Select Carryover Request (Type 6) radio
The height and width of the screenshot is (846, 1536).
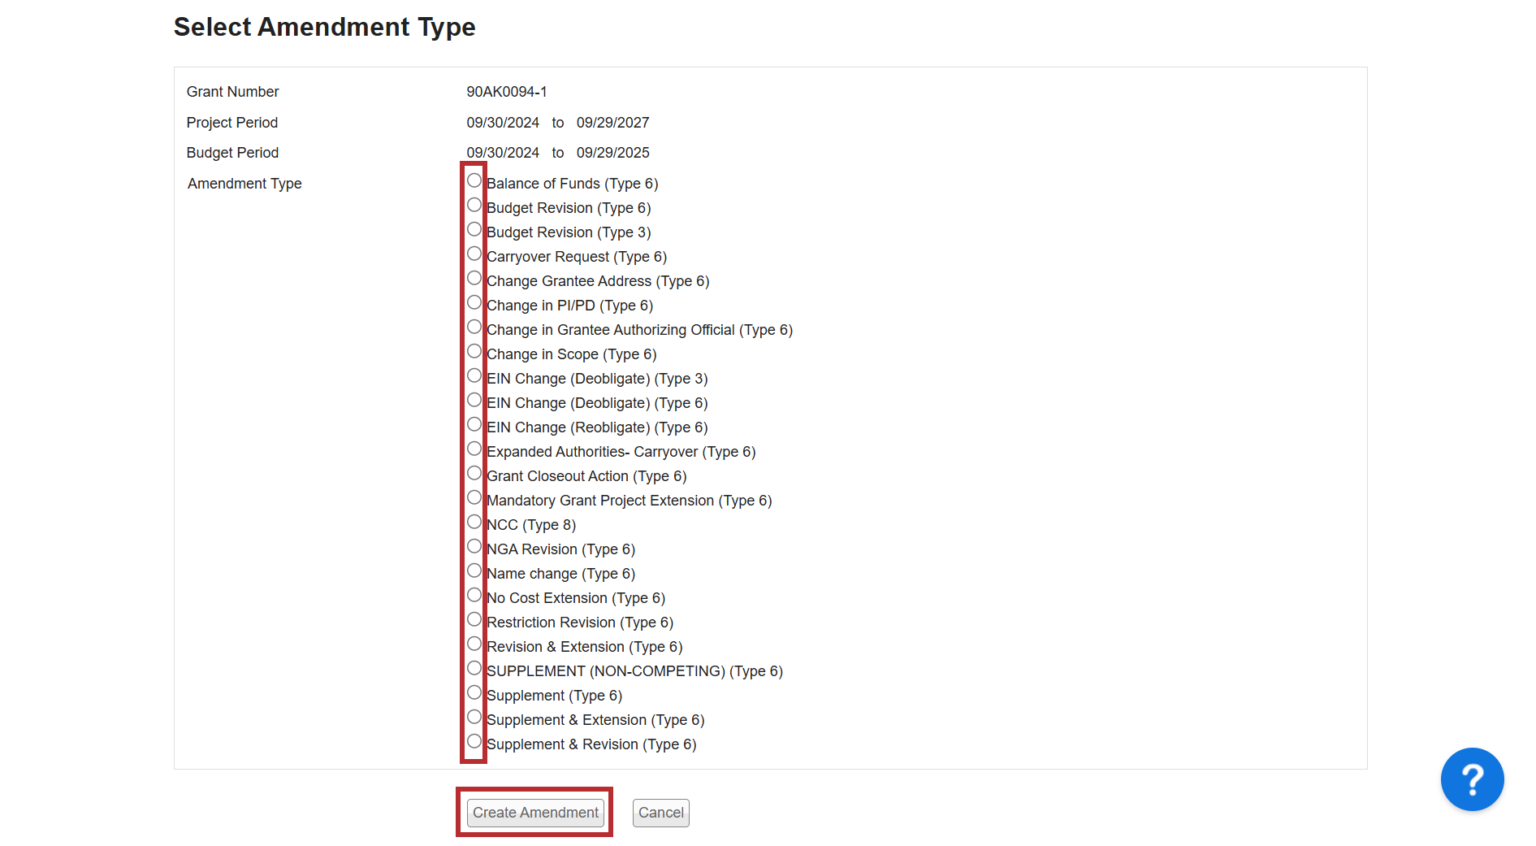click(474, 254)
